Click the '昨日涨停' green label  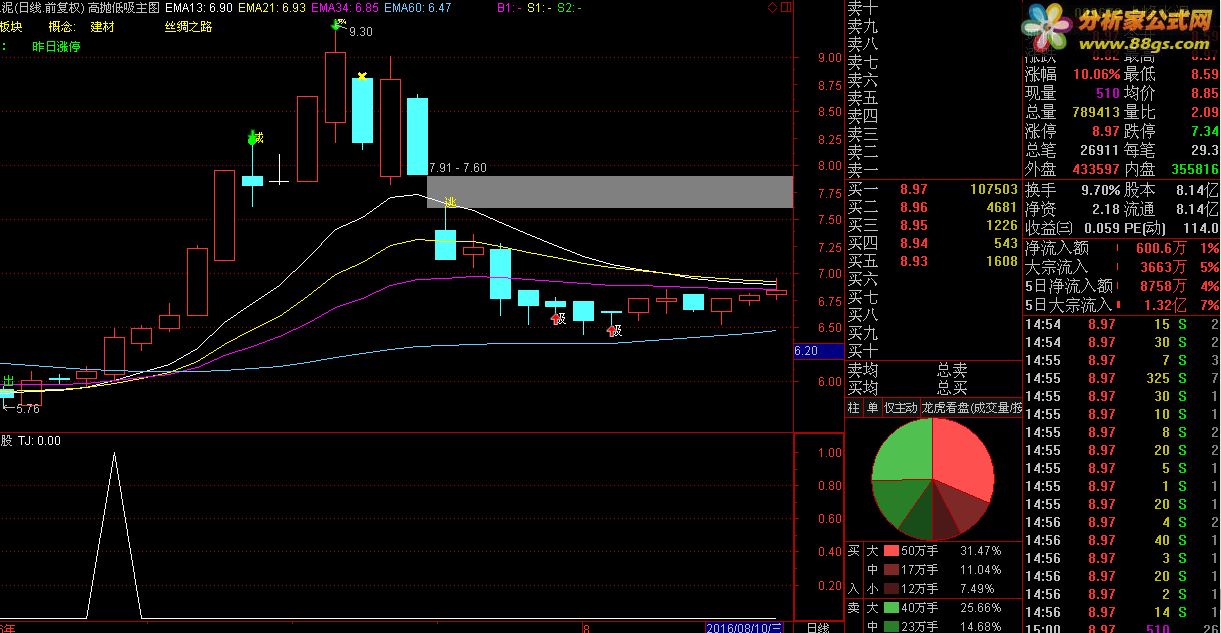(57, 46)
